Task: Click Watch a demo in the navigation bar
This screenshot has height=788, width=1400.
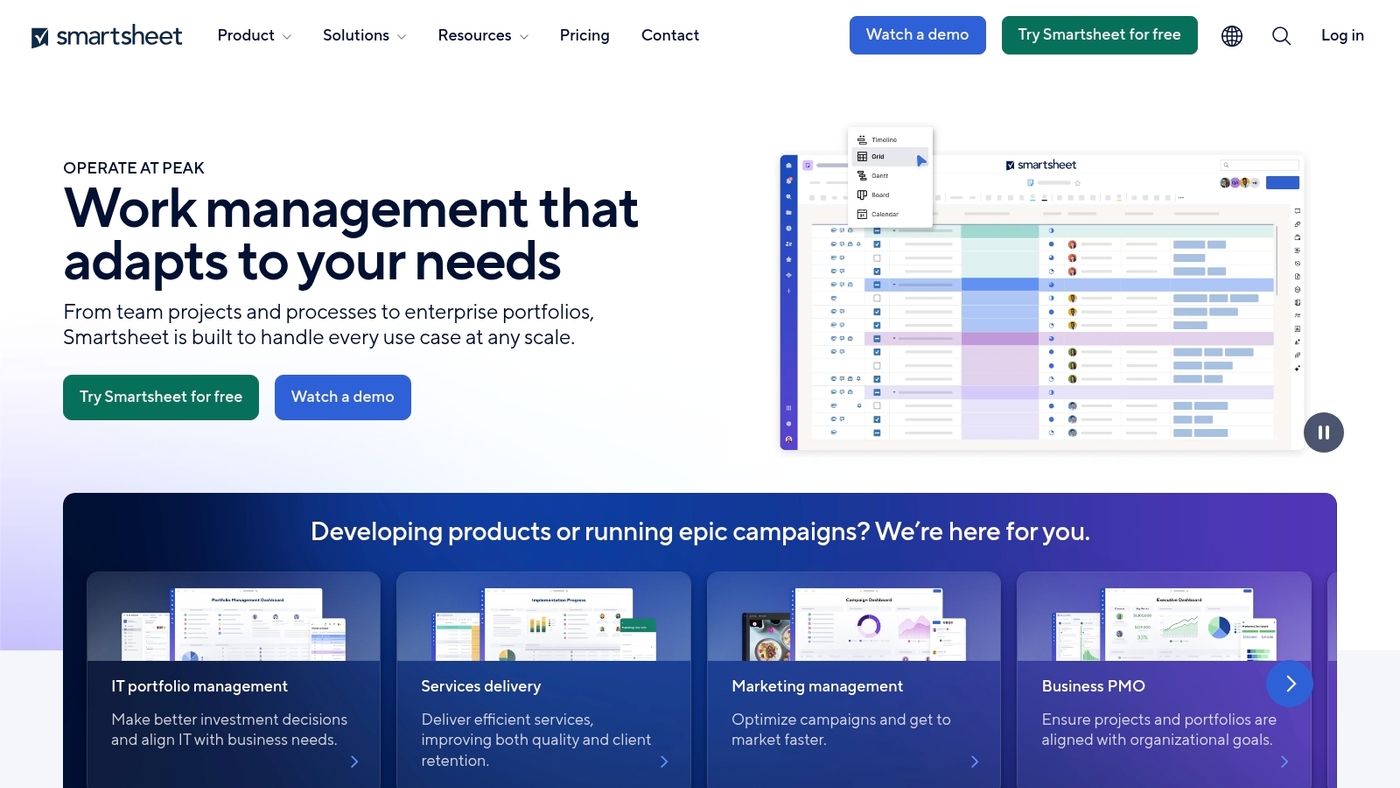Action: [917, 35]
